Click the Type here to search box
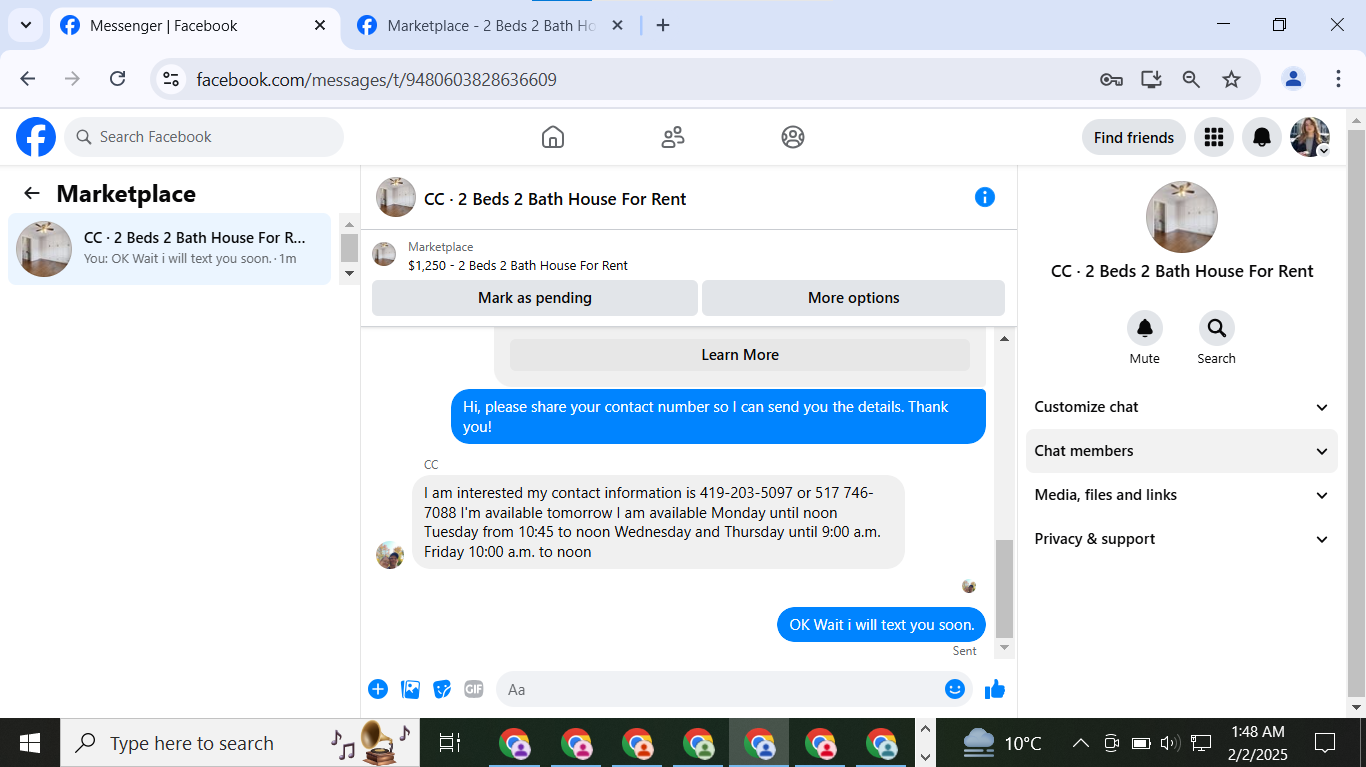 pos(240,743)
